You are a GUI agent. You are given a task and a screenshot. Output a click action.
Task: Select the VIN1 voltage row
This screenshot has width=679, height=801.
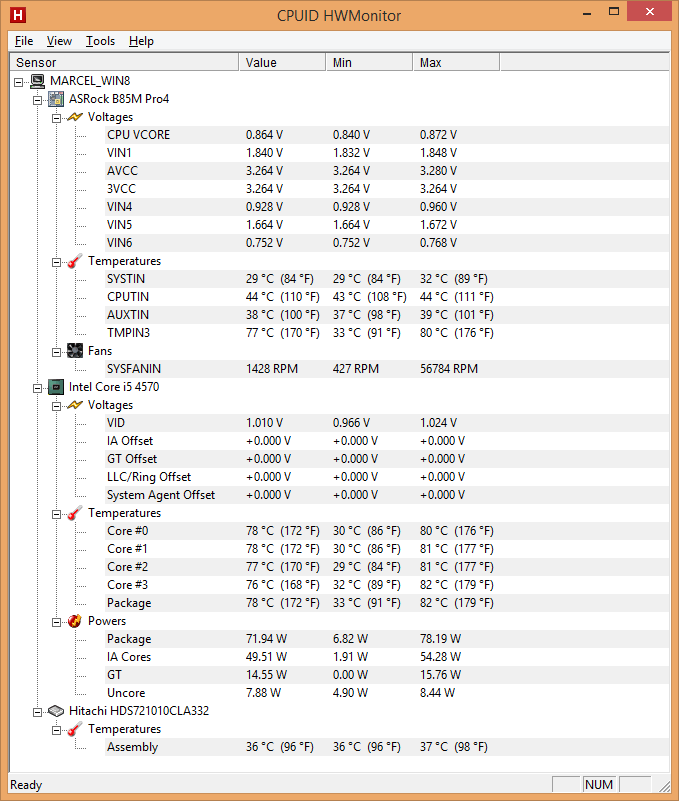(387, 153)
